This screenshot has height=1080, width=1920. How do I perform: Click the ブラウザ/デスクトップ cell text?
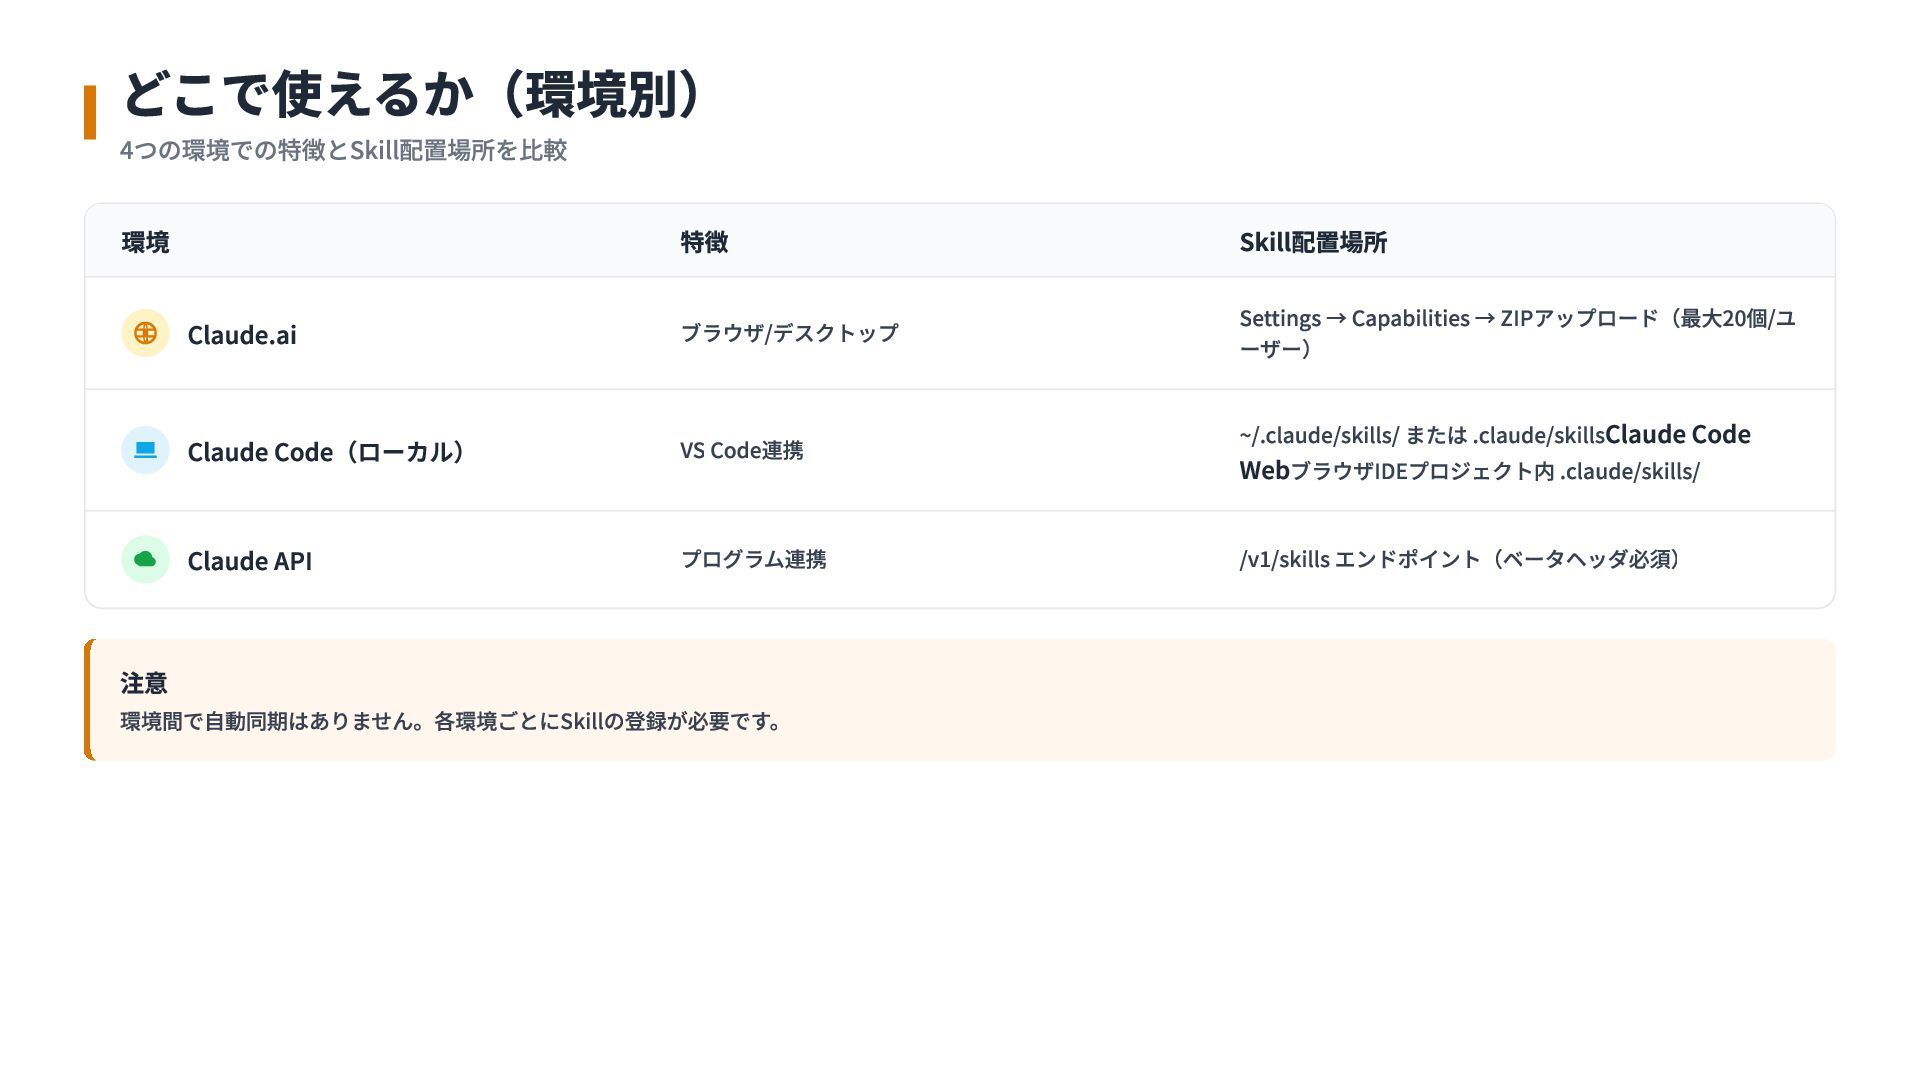(789, 333)
